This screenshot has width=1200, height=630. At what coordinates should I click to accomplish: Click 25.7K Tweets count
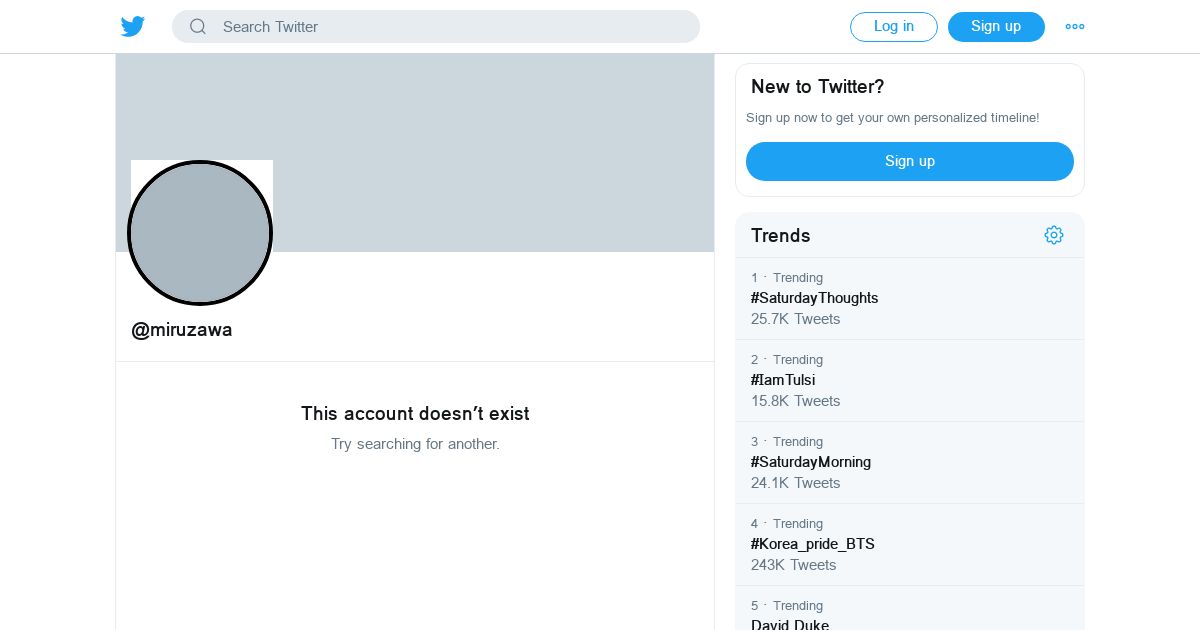tap(795, 319)
